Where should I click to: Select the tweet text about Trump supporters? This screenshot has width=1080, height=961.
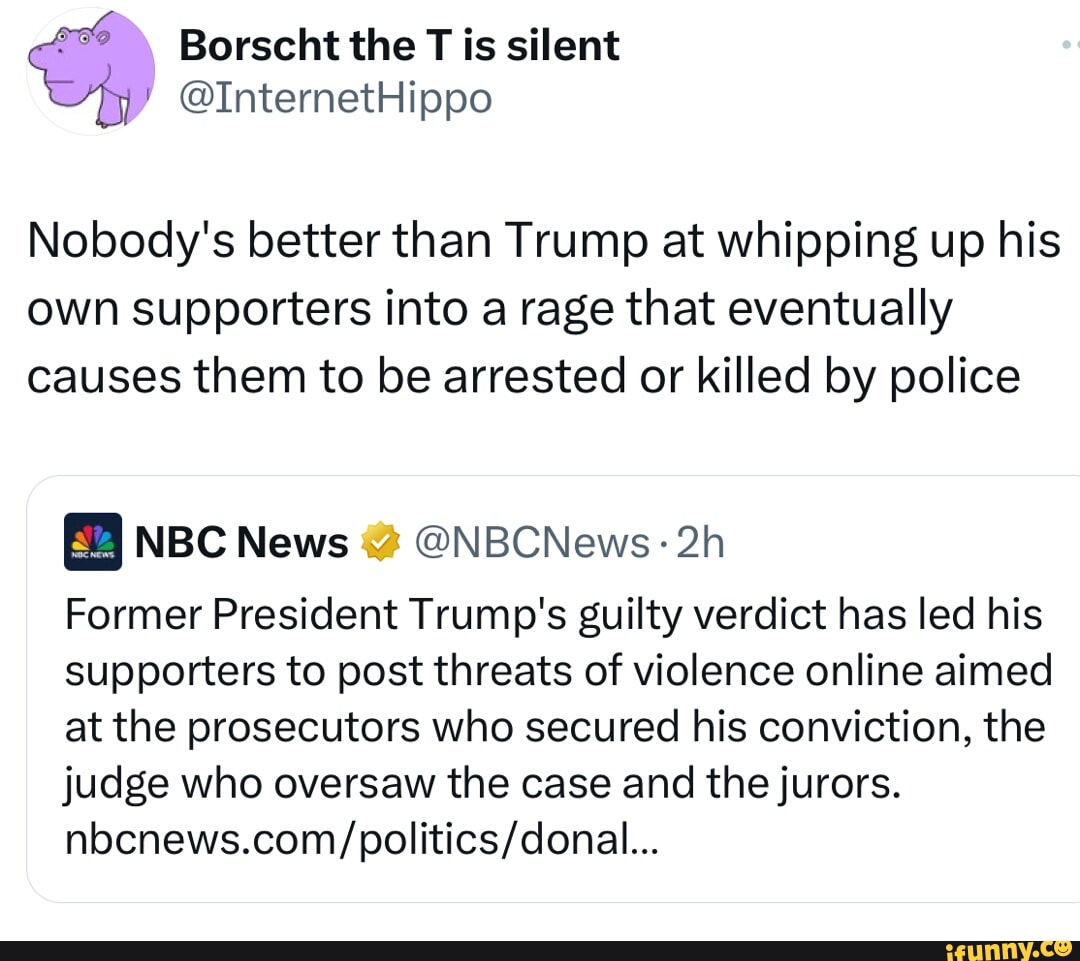[x=540, y=307]
